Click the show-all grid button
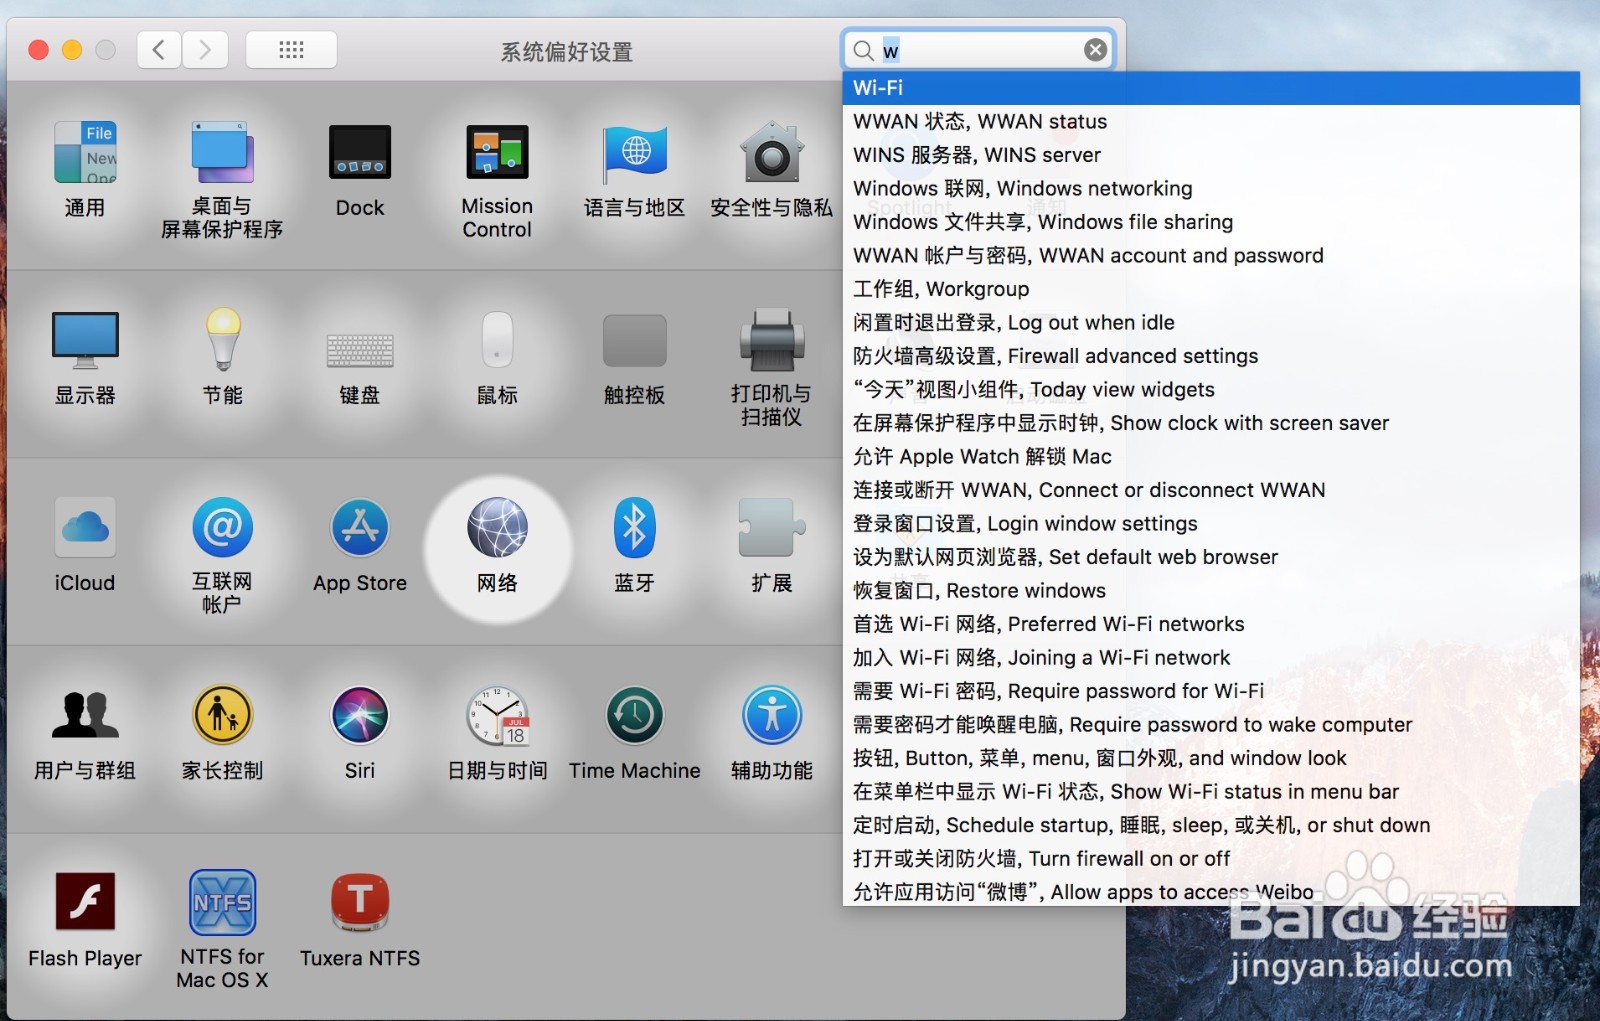The height and width of the screenshot is (1021, 1600). [x=291, y=49]
